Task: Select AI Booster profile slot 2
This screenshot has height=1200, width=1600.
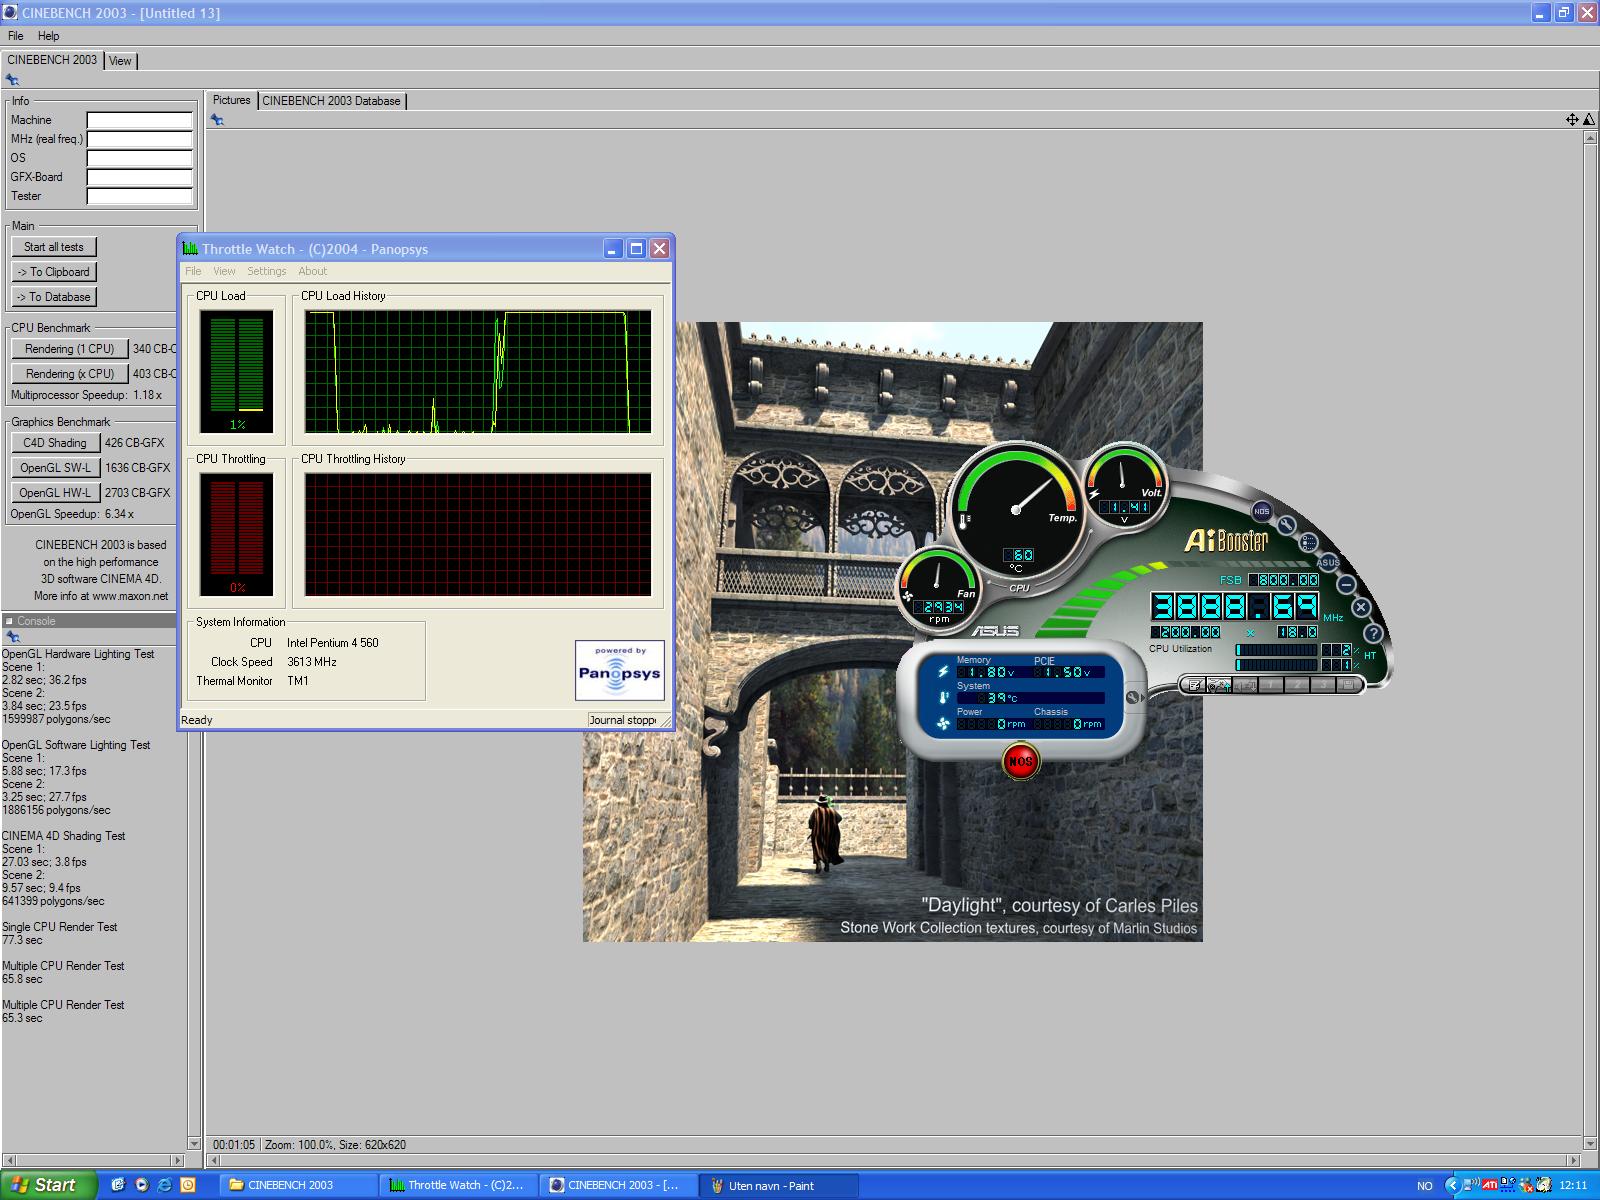Action: pyautogui.click(x=1297, y=685)
